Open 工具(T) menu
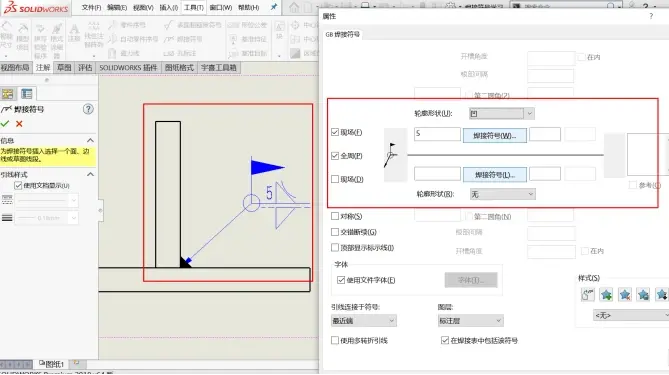669x375 pixels. click(194, 8)
